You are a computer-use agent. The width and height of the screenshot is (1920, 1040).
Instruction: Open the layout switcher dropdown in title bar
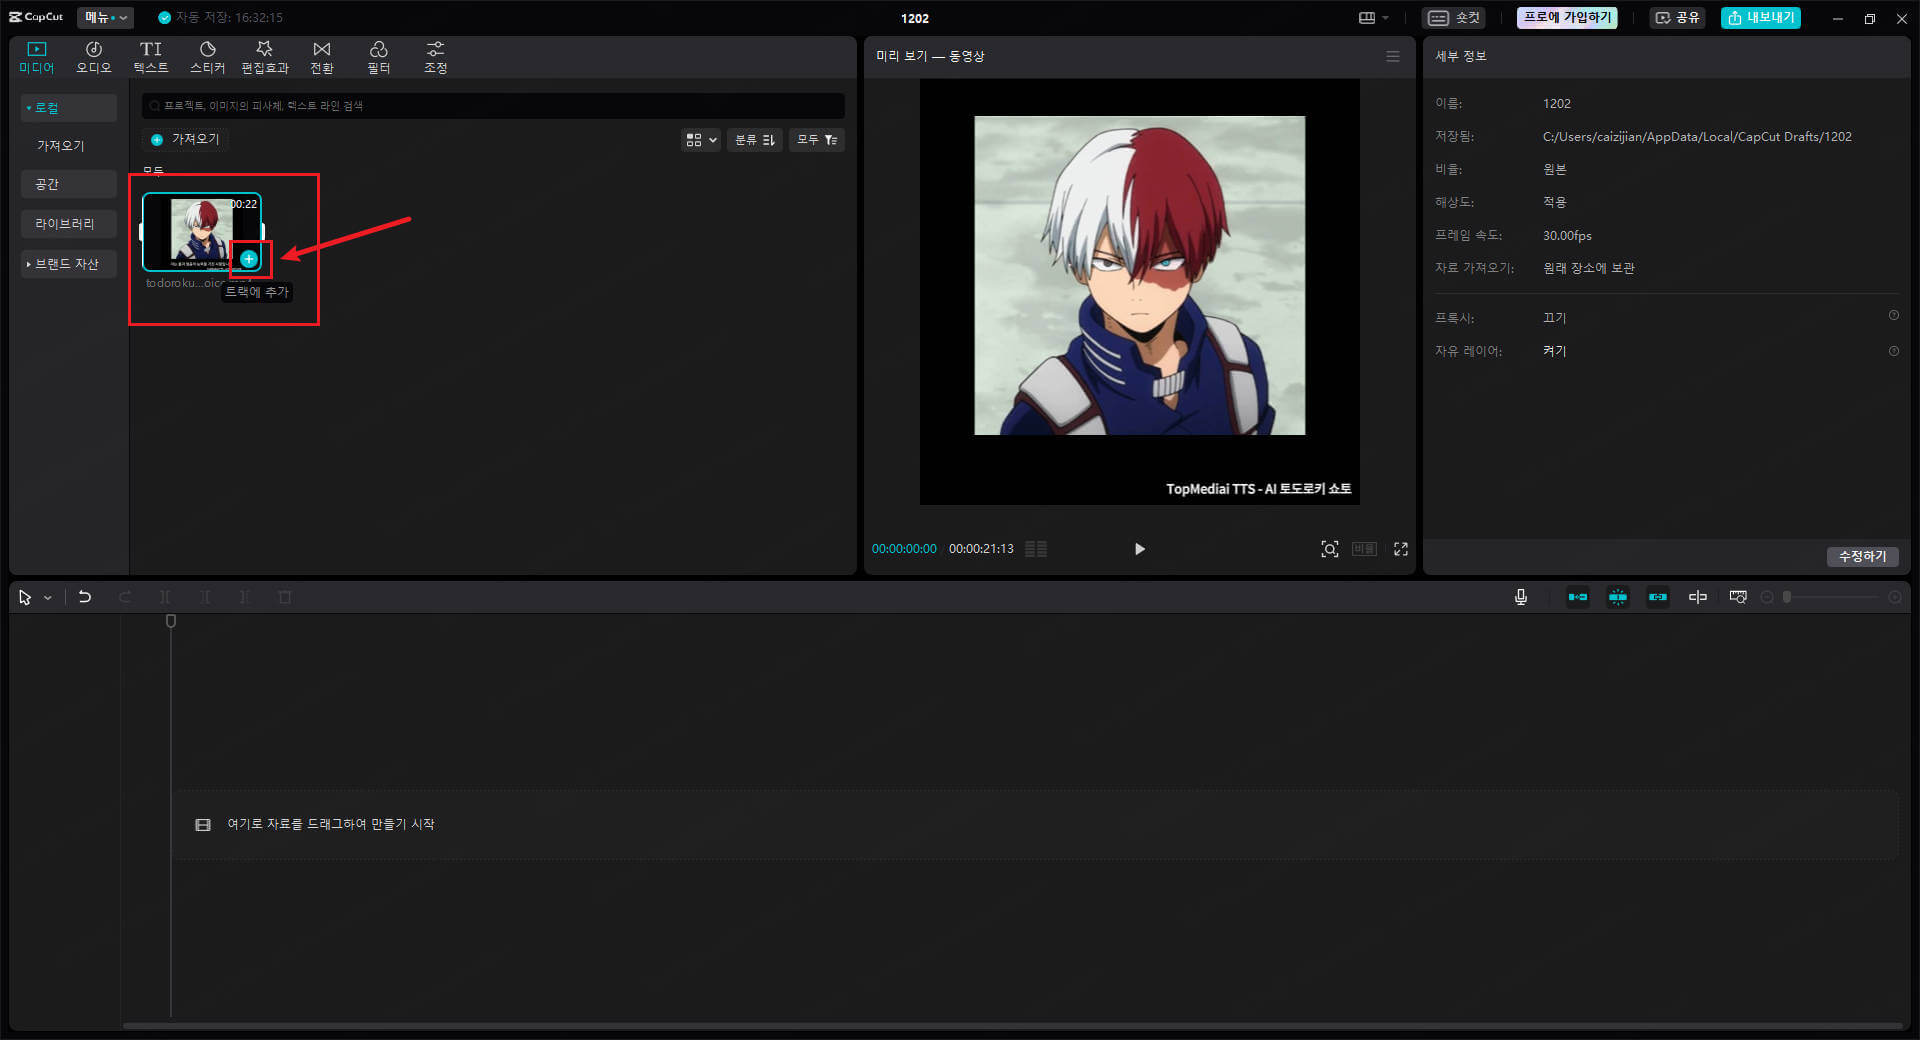pyautogui.click(x=1374, y=18)
